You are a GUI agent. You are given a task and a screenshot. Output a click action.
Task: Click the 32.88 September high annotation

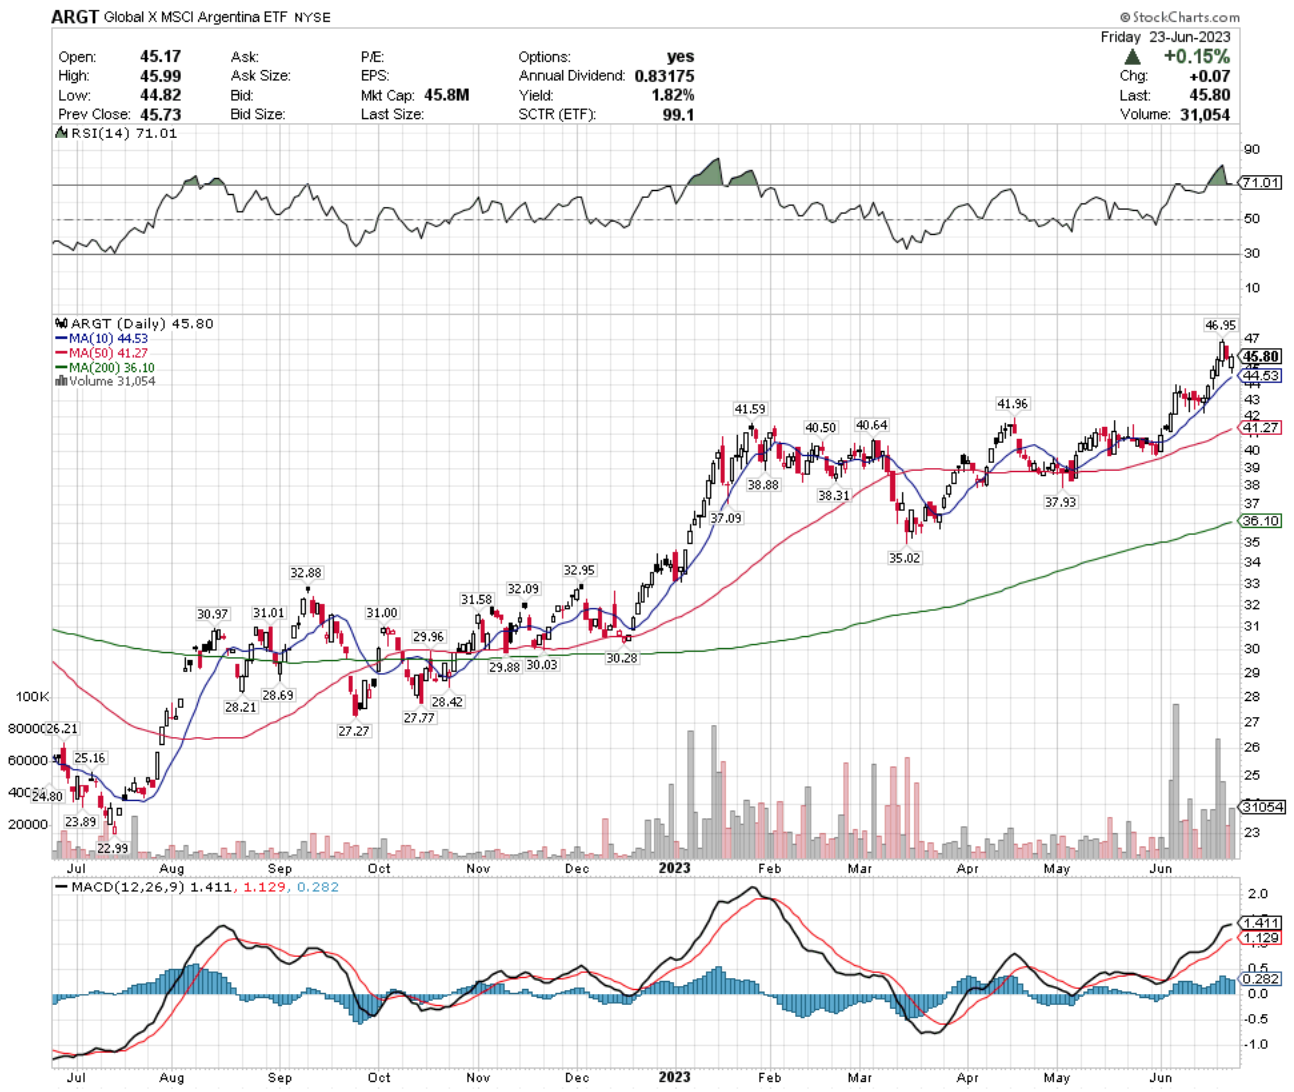[306, 573]
